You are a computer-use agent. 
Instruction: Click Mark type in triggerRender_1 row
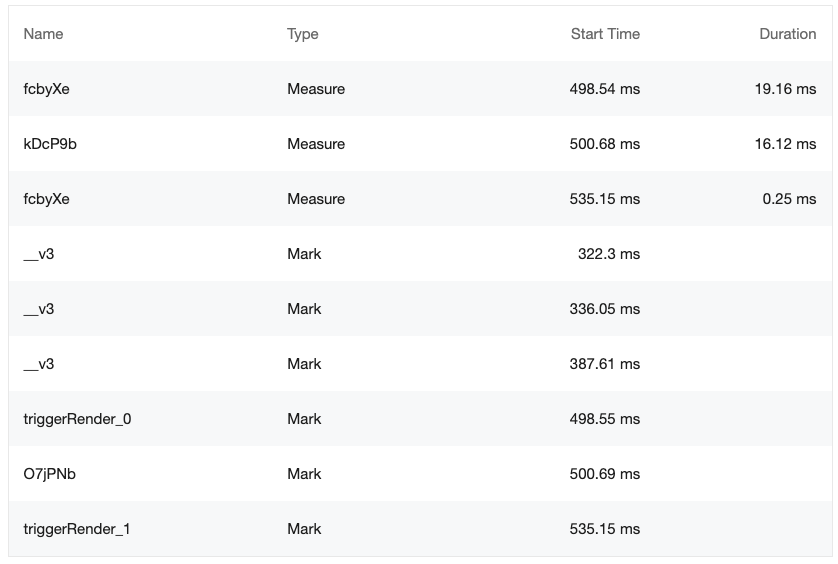(x=304, y=529)
